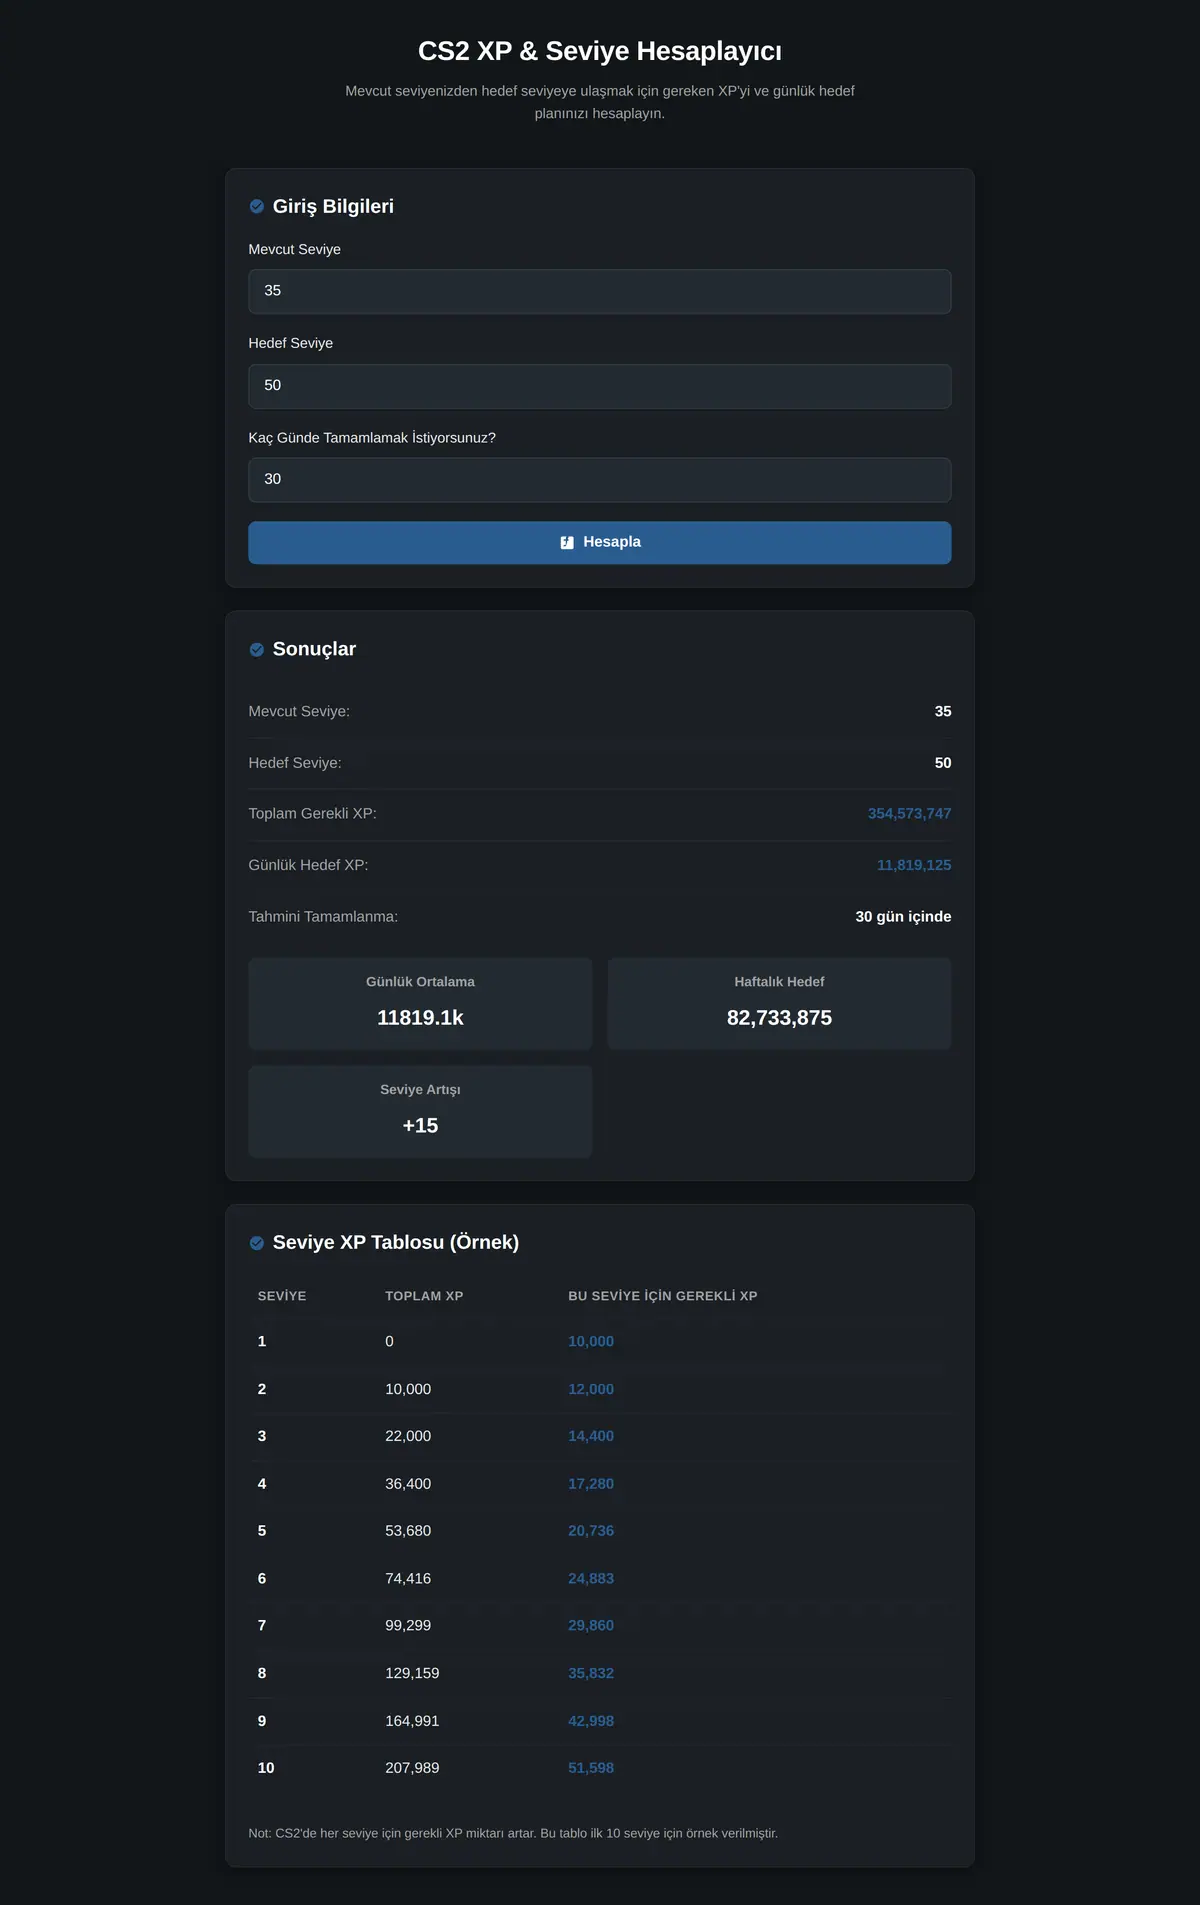Click the "Hedef Seviye:" result label
The width and height of the screenshot is (1200, 1905).
tap(295, 763)
